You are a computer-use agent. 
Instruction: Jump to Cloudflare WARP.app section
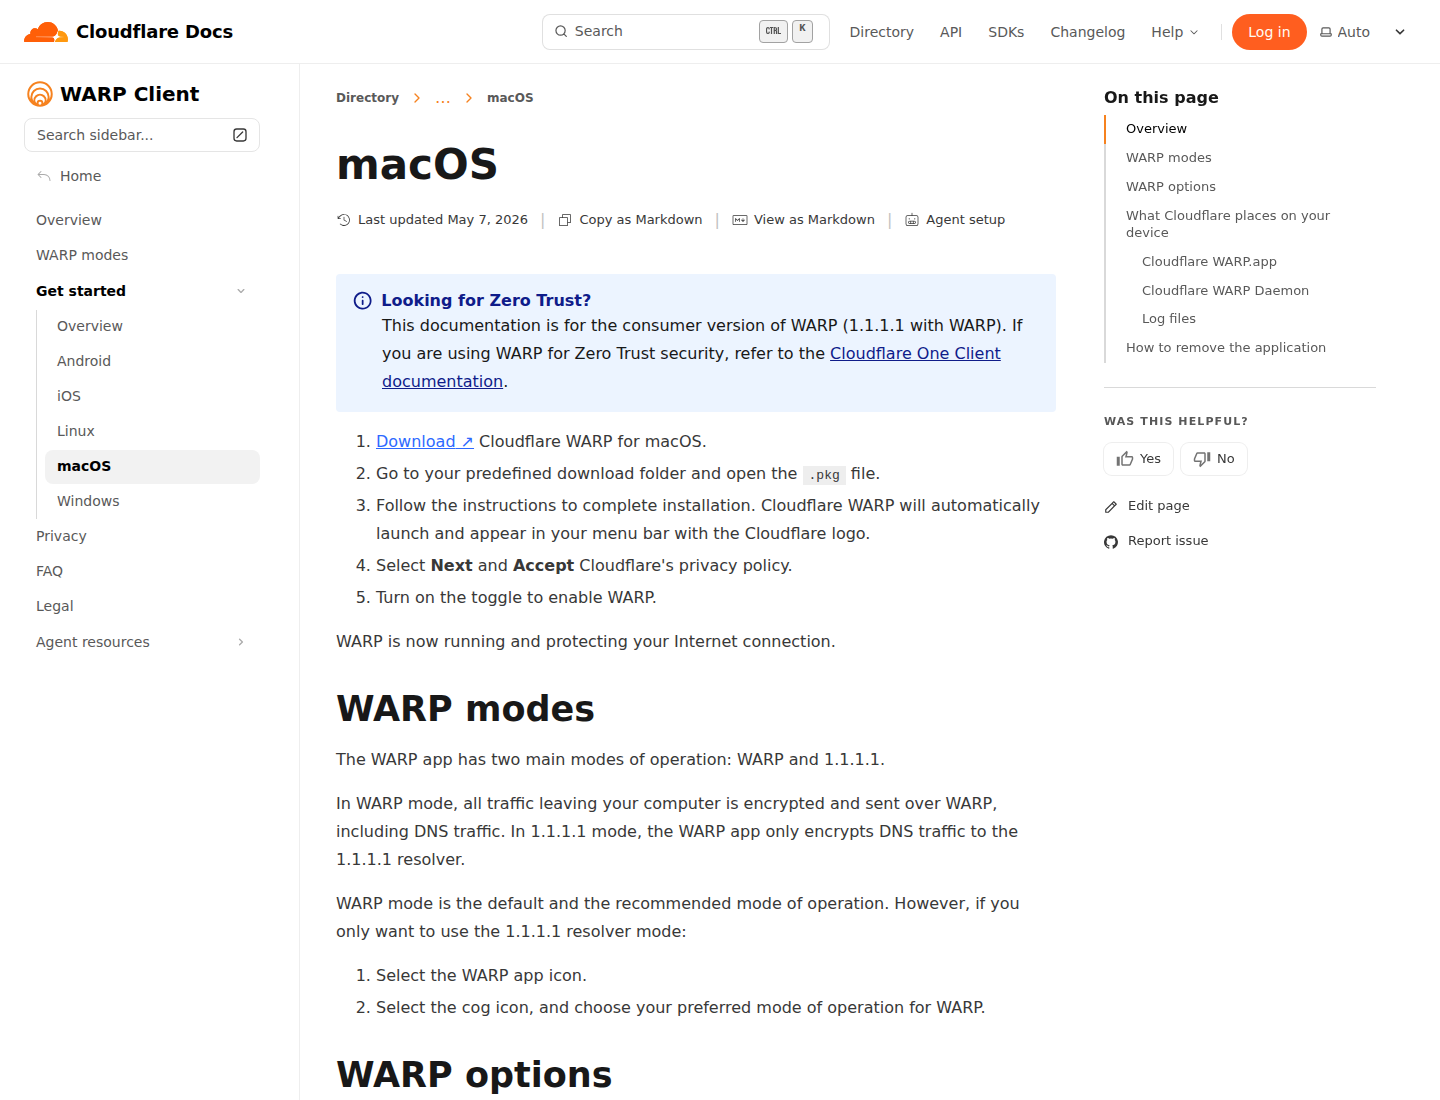tap(1209, 262)
